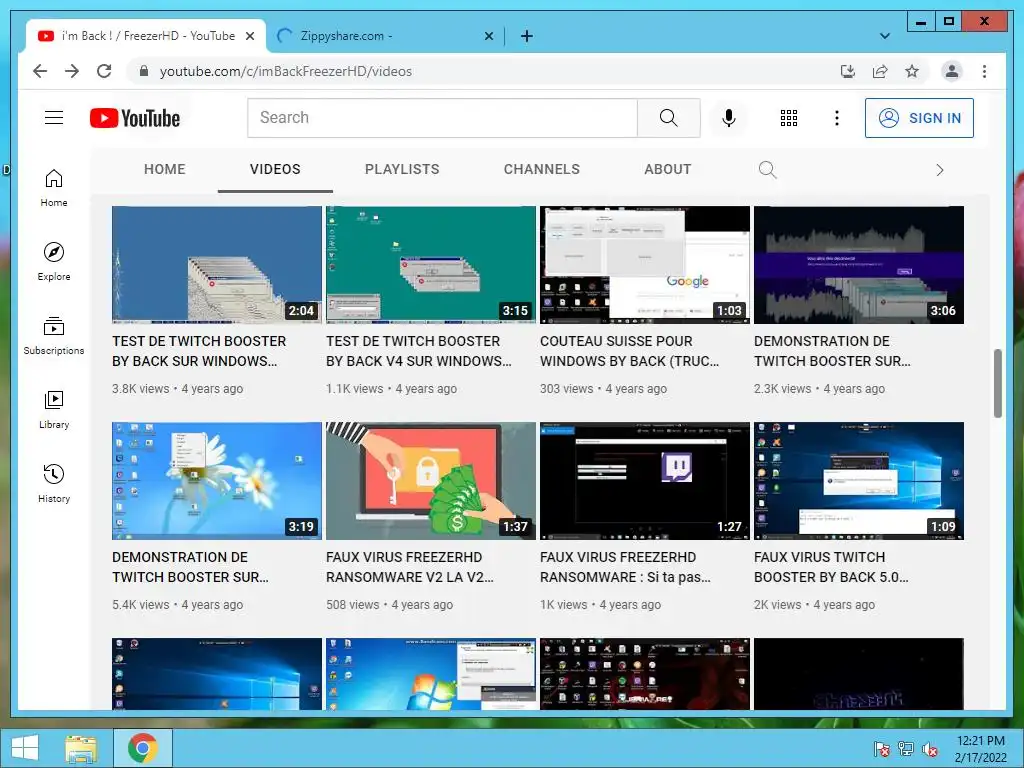Bookmark this page with star icon
1024x768 pixels.
(912, 71)
